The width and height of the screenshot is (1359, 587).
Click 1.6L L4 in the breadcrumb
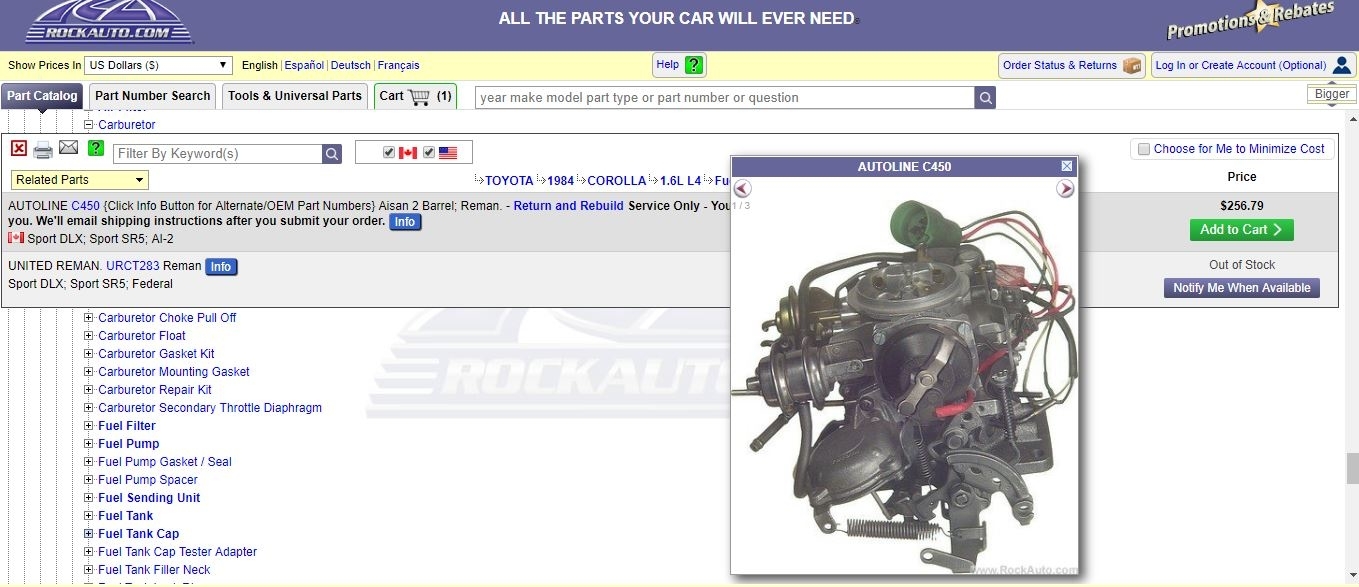coord(680,181)
